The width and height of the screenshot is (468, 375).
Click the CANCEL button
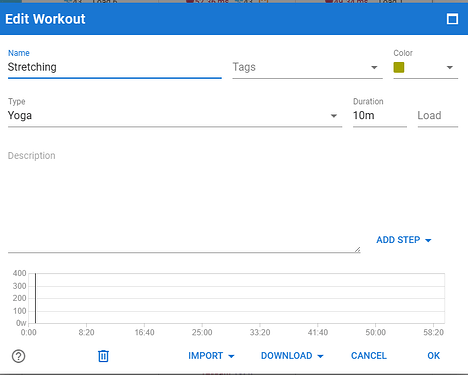pos(369,356)
